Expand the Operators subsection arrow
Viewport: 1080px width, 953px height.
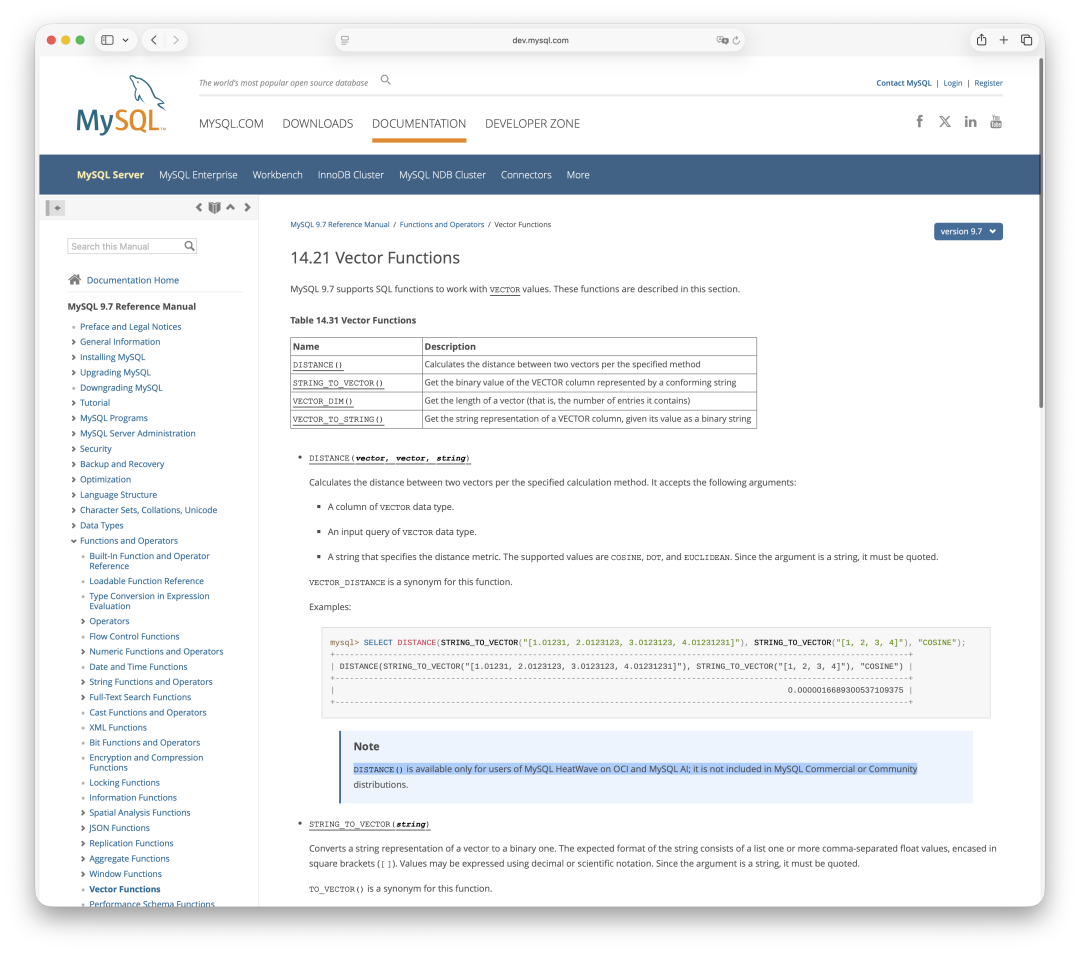[x=83, y=621]
